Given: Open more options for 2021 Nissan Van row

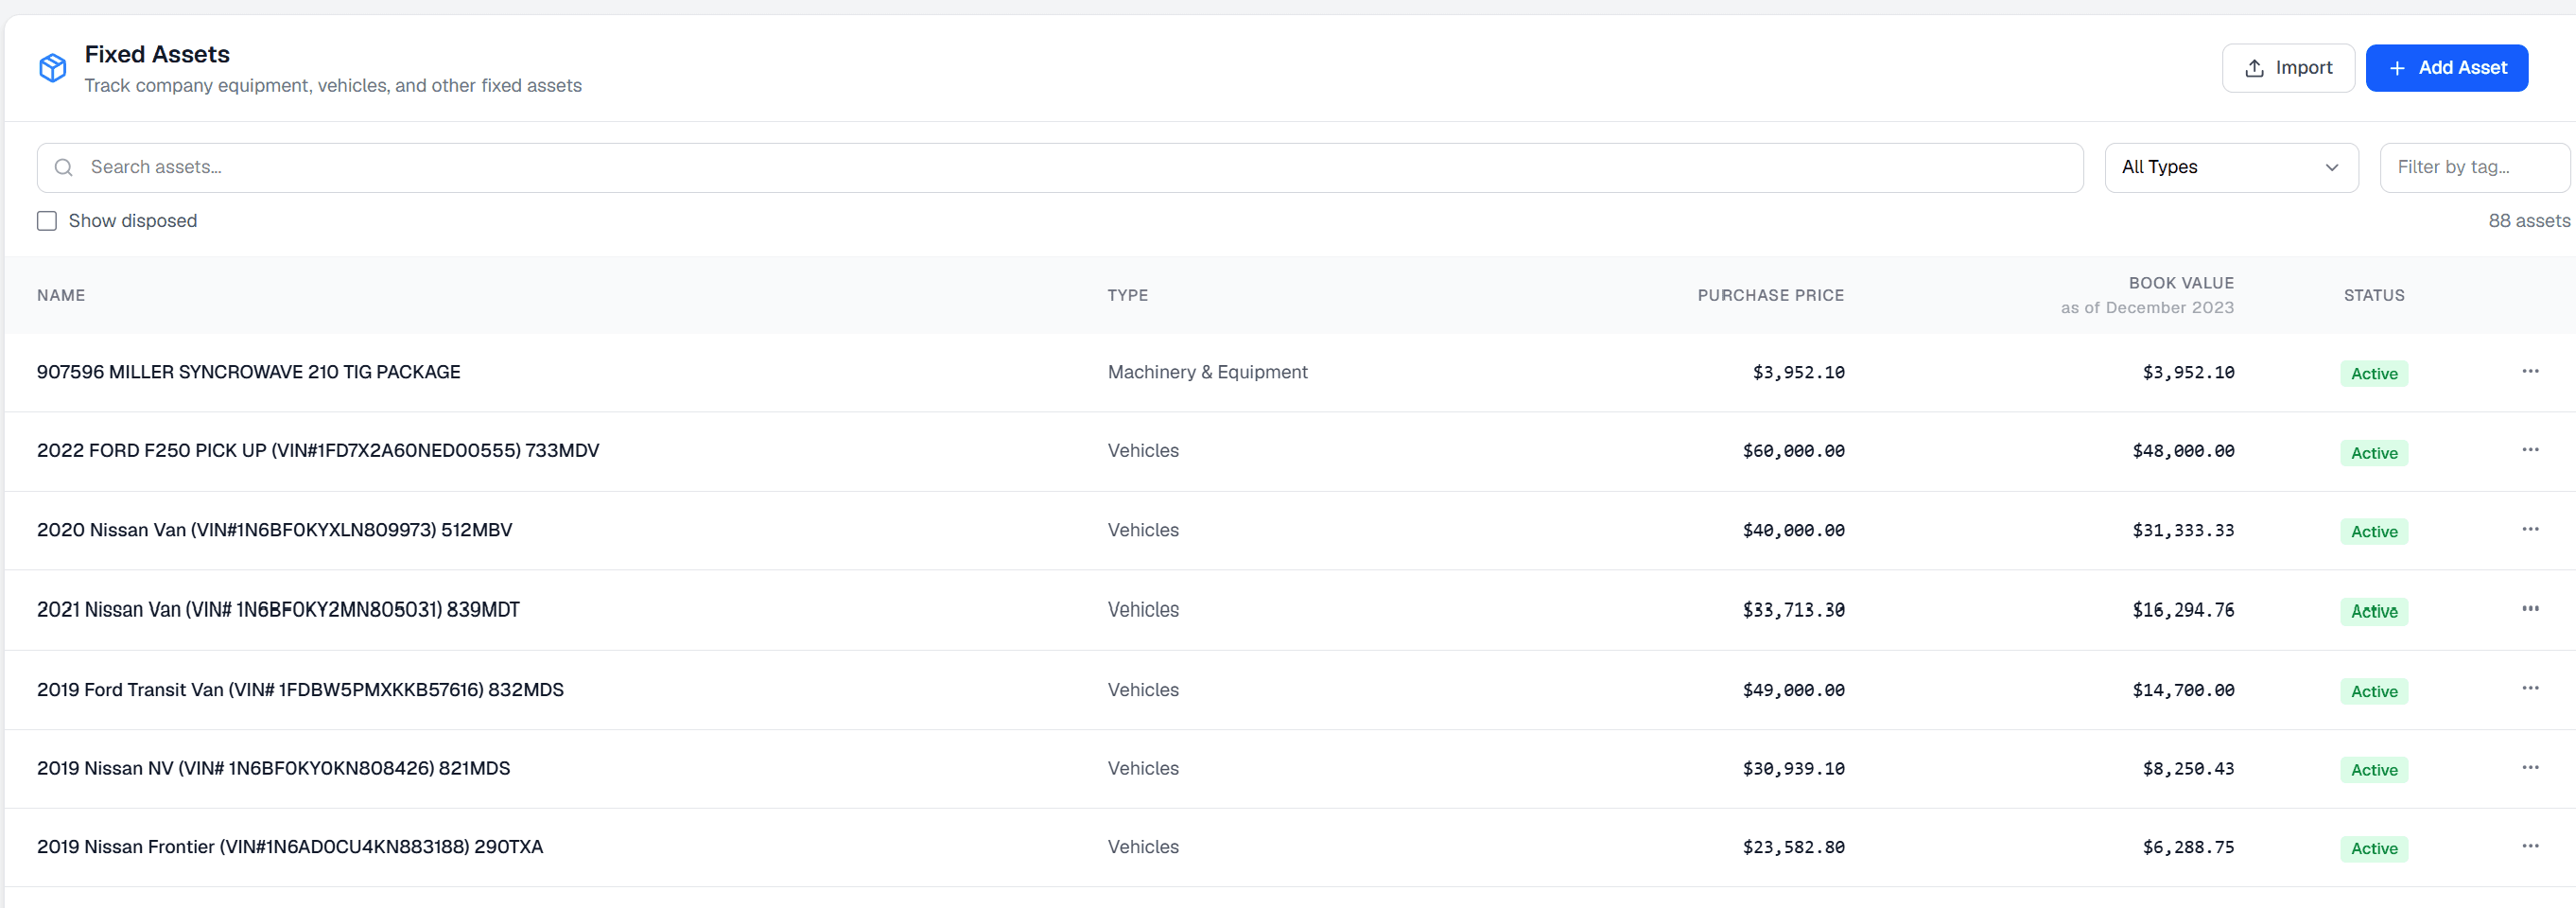Looking at the screenshot, I should pyautogui.click(x=2530, y=609).
